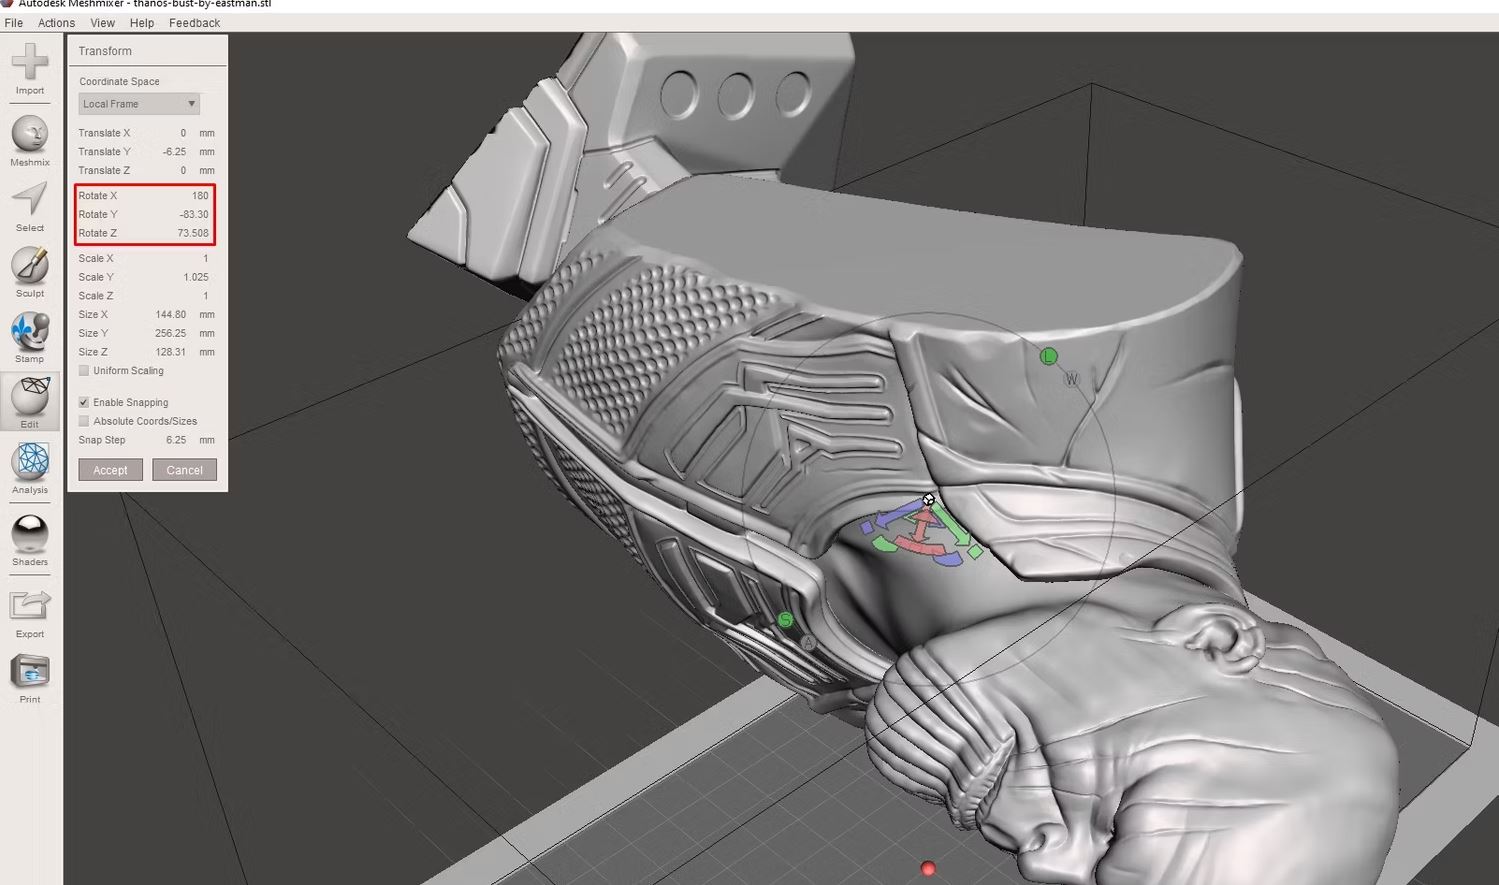Click the Transform panel title
The height and width of the screenshot is (885, 1499).
pos(105,51)
